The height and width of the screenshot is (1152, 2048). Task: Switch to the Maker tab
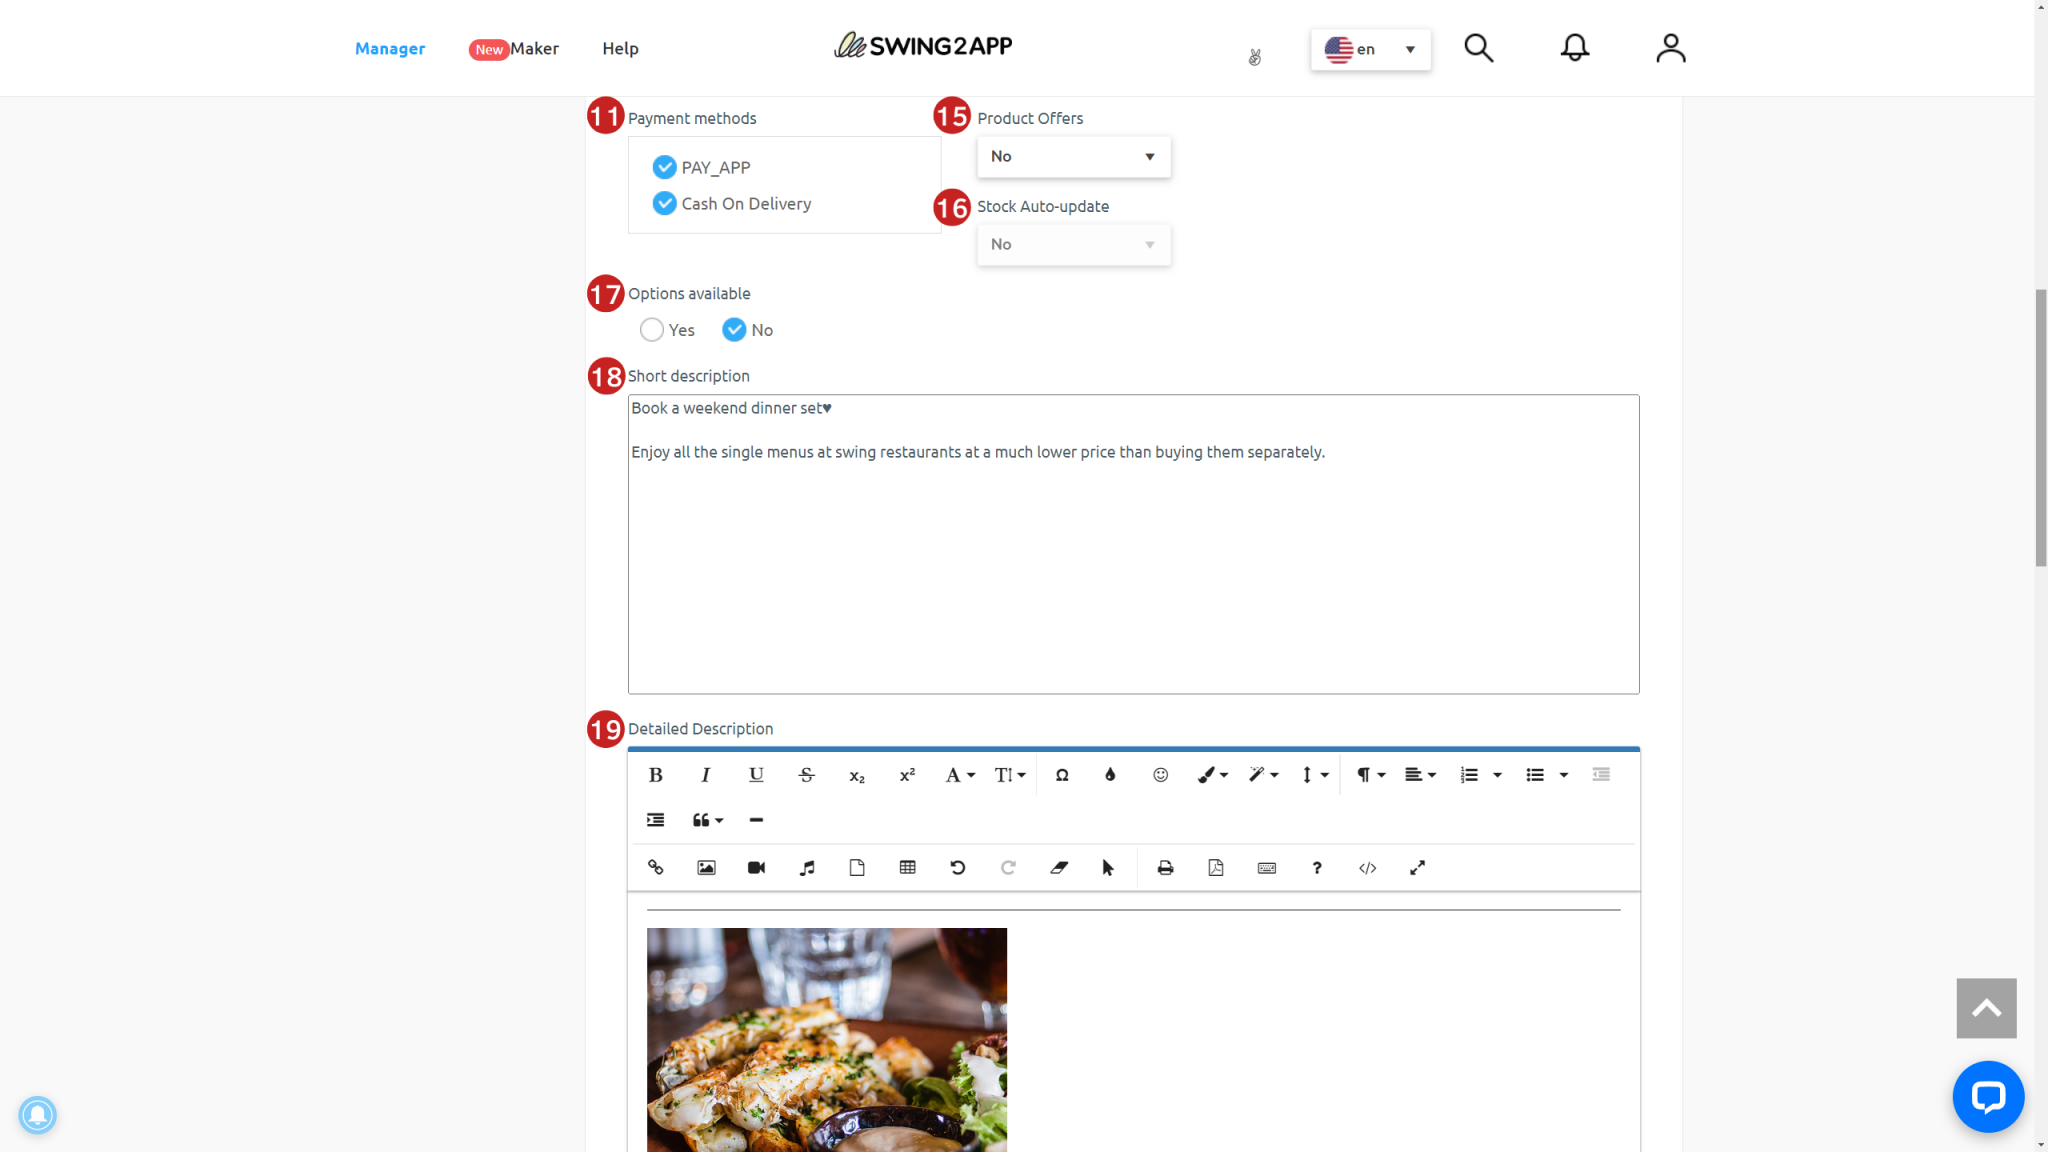pos(533,48)
